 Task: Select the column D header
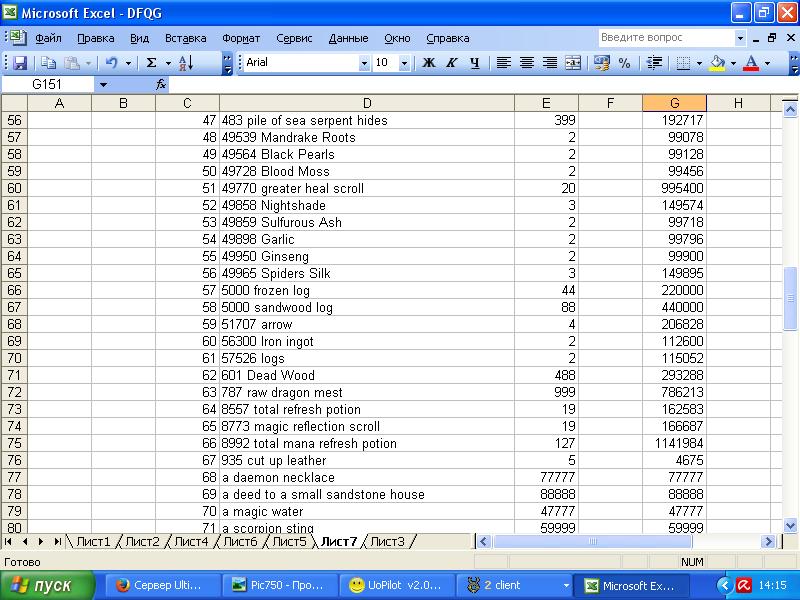point(367,103)
